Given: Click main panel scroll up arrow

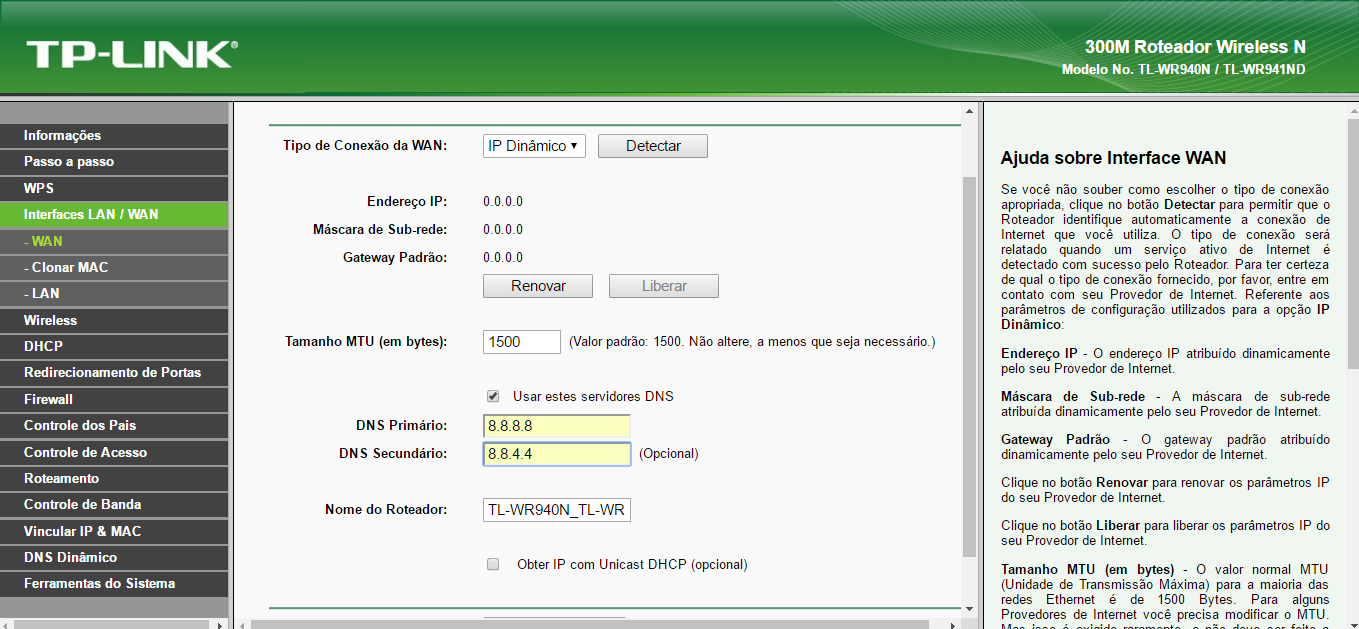Looking at the screenshot, I should (968, 111).
